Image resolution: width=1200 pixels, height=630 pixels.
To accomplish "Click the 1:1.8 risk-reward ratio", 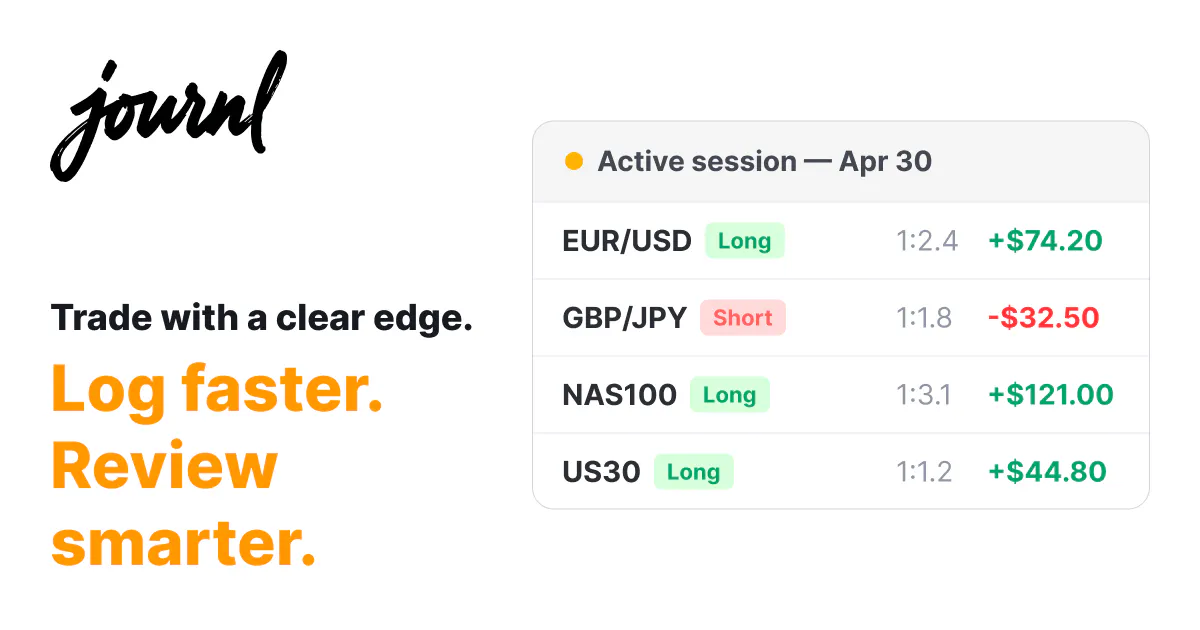I will pyautogui.click(x=924, y=318).
